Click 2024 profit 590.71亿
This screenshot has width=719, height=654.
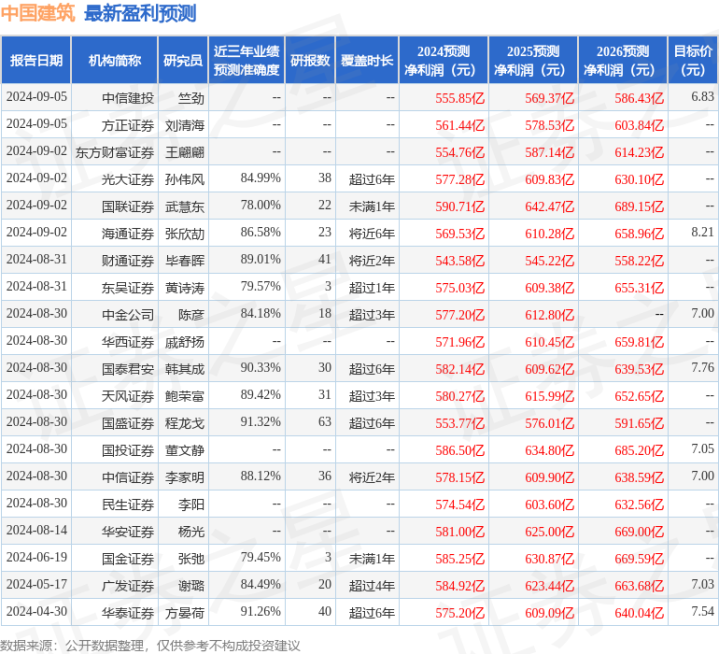pyautogui.click(x=460, y=206)
